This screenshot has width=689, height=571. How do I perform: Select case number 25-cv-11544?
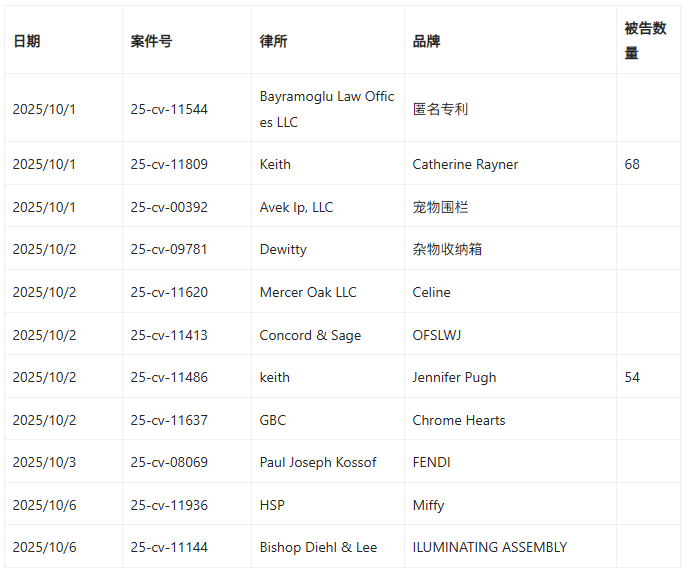pos(169,109)
